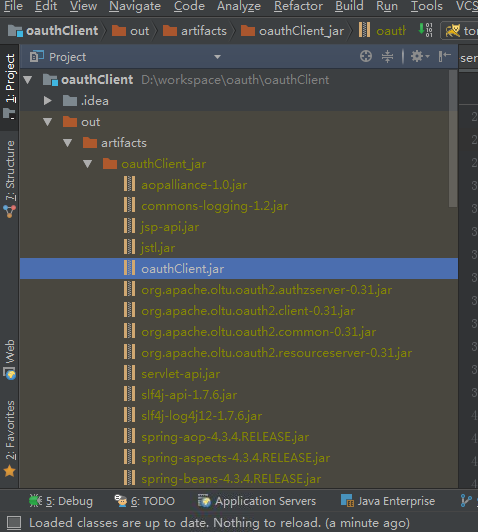Viewport: 478px width, 532px height.
Task: Open the 6: TODO tool window
Action: [145, 501]
